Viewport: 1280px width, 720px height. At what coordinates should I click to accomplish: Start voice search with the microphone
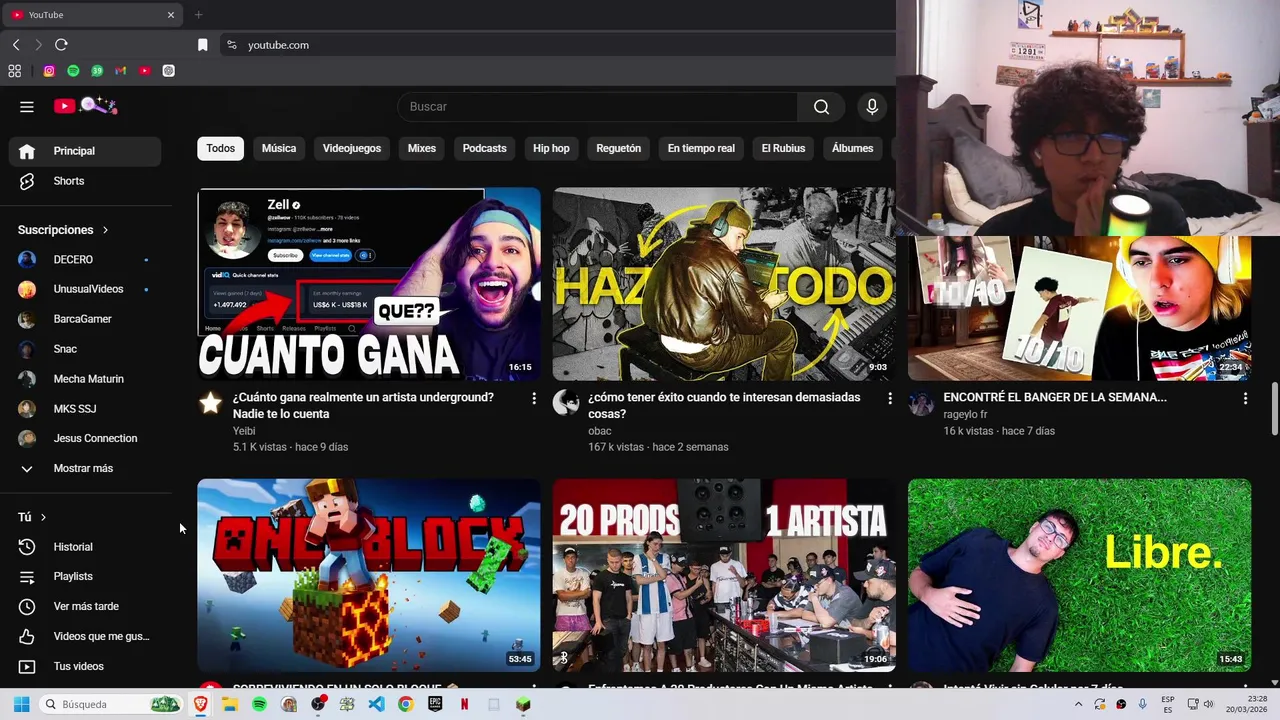(872, 107)
